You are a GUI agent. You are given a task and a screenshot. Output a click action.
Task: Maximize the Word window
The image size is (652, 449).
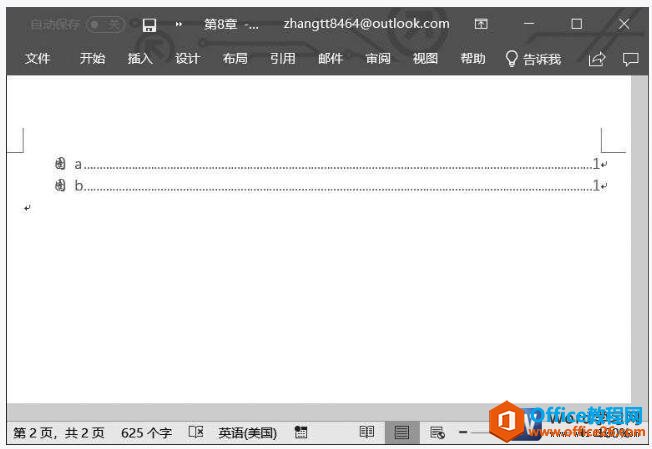tap(576, 24)
